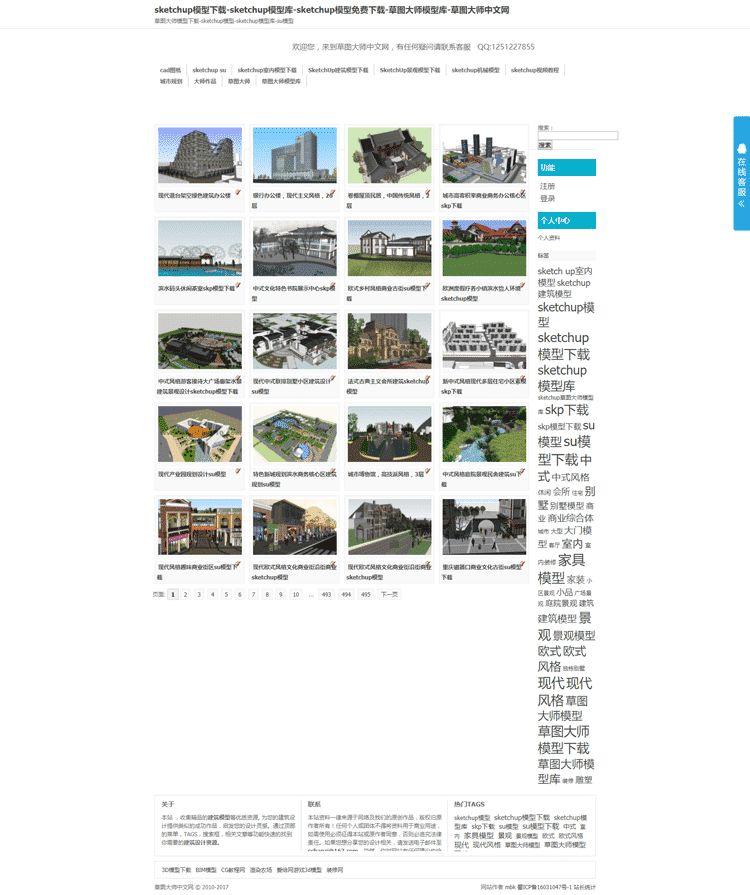Screen dimensions: 750x895
Task: Open 欧洲度假疗养小镇 title link
Action: pyautogui.click(x=483, y=293)
